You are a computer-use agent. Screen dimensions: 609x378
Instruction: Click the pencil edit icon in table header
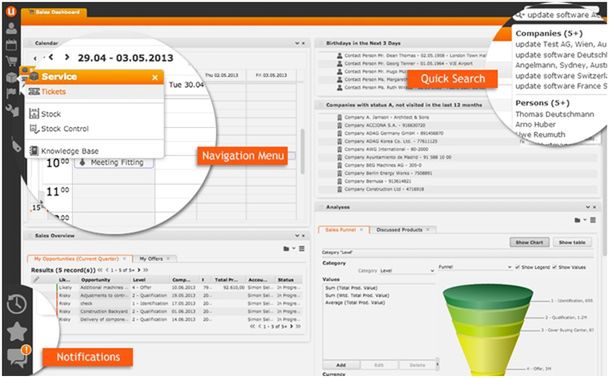pos(36,279)
